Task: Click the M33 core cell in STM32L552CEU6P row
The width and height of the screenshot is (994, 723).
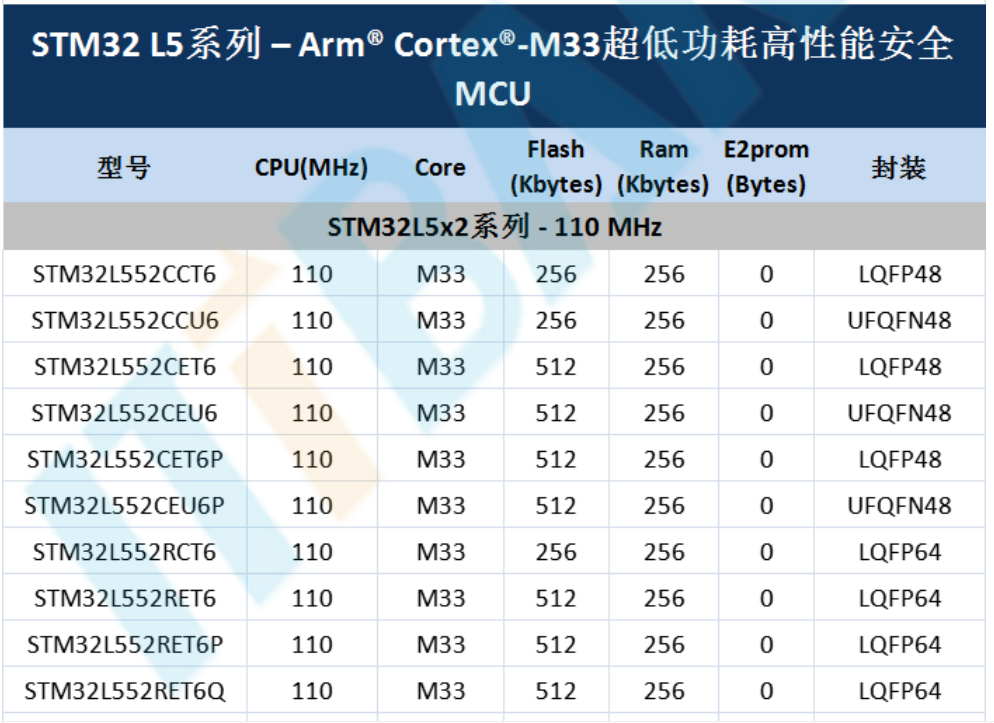Action: [441, 506]
